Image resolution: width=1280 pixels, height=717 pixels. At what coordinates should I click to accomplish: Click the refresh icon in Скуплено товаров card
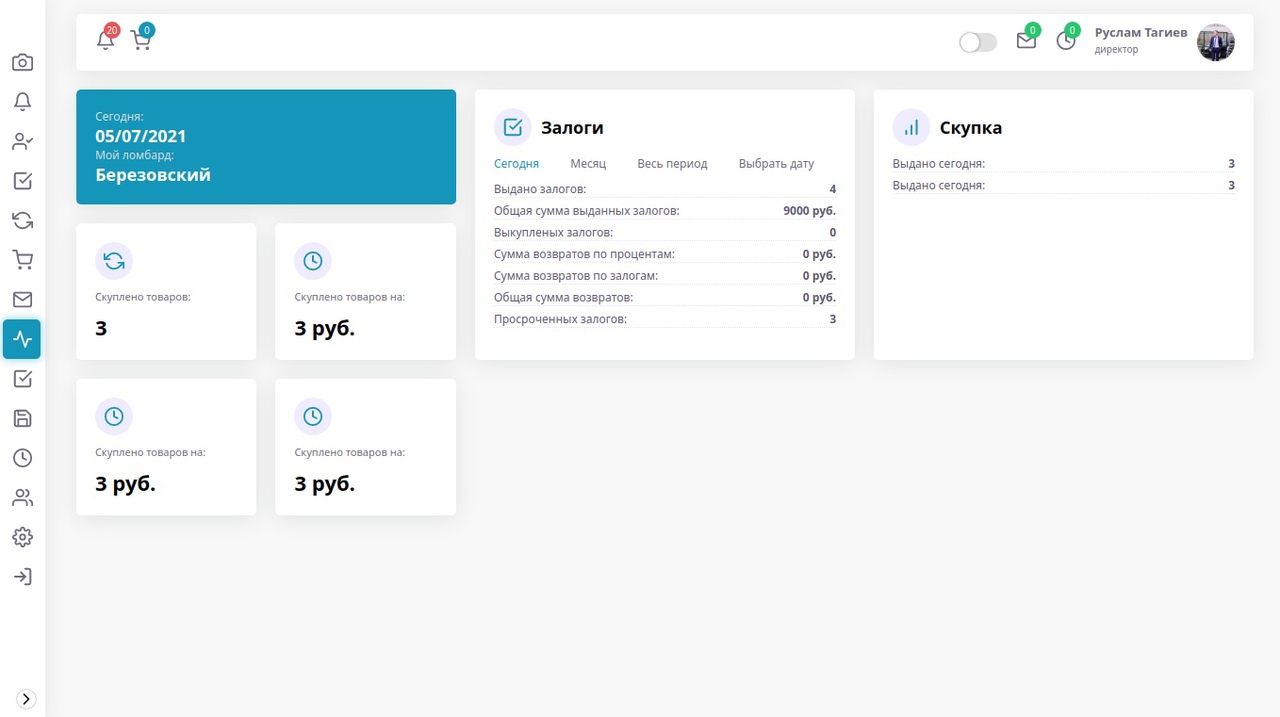114,261
